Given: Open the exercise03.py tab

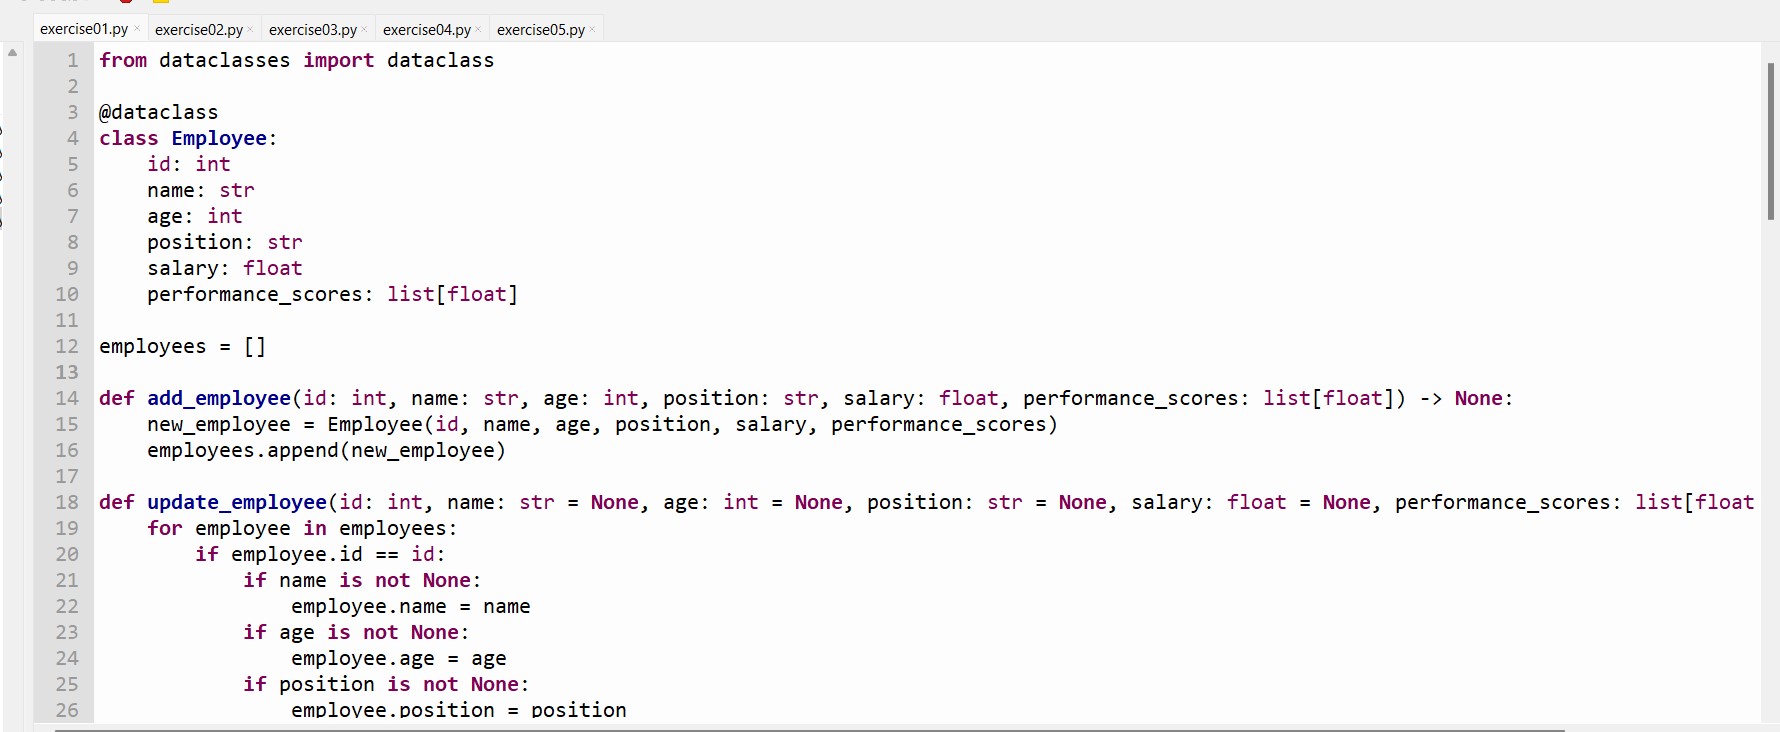Looking at the screenshot, I should coord(312,30).
